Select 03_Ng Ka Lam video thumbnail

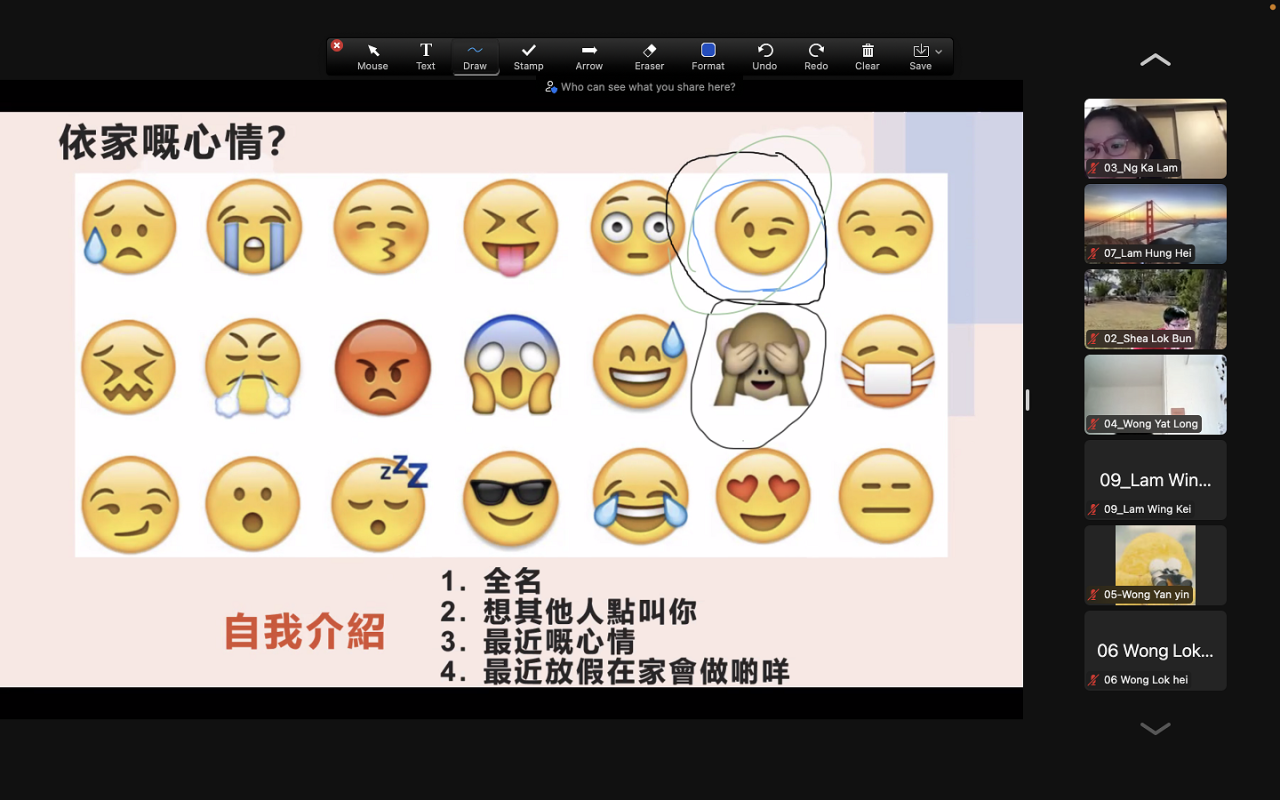pyautogui.click(x=1155, y=138)
